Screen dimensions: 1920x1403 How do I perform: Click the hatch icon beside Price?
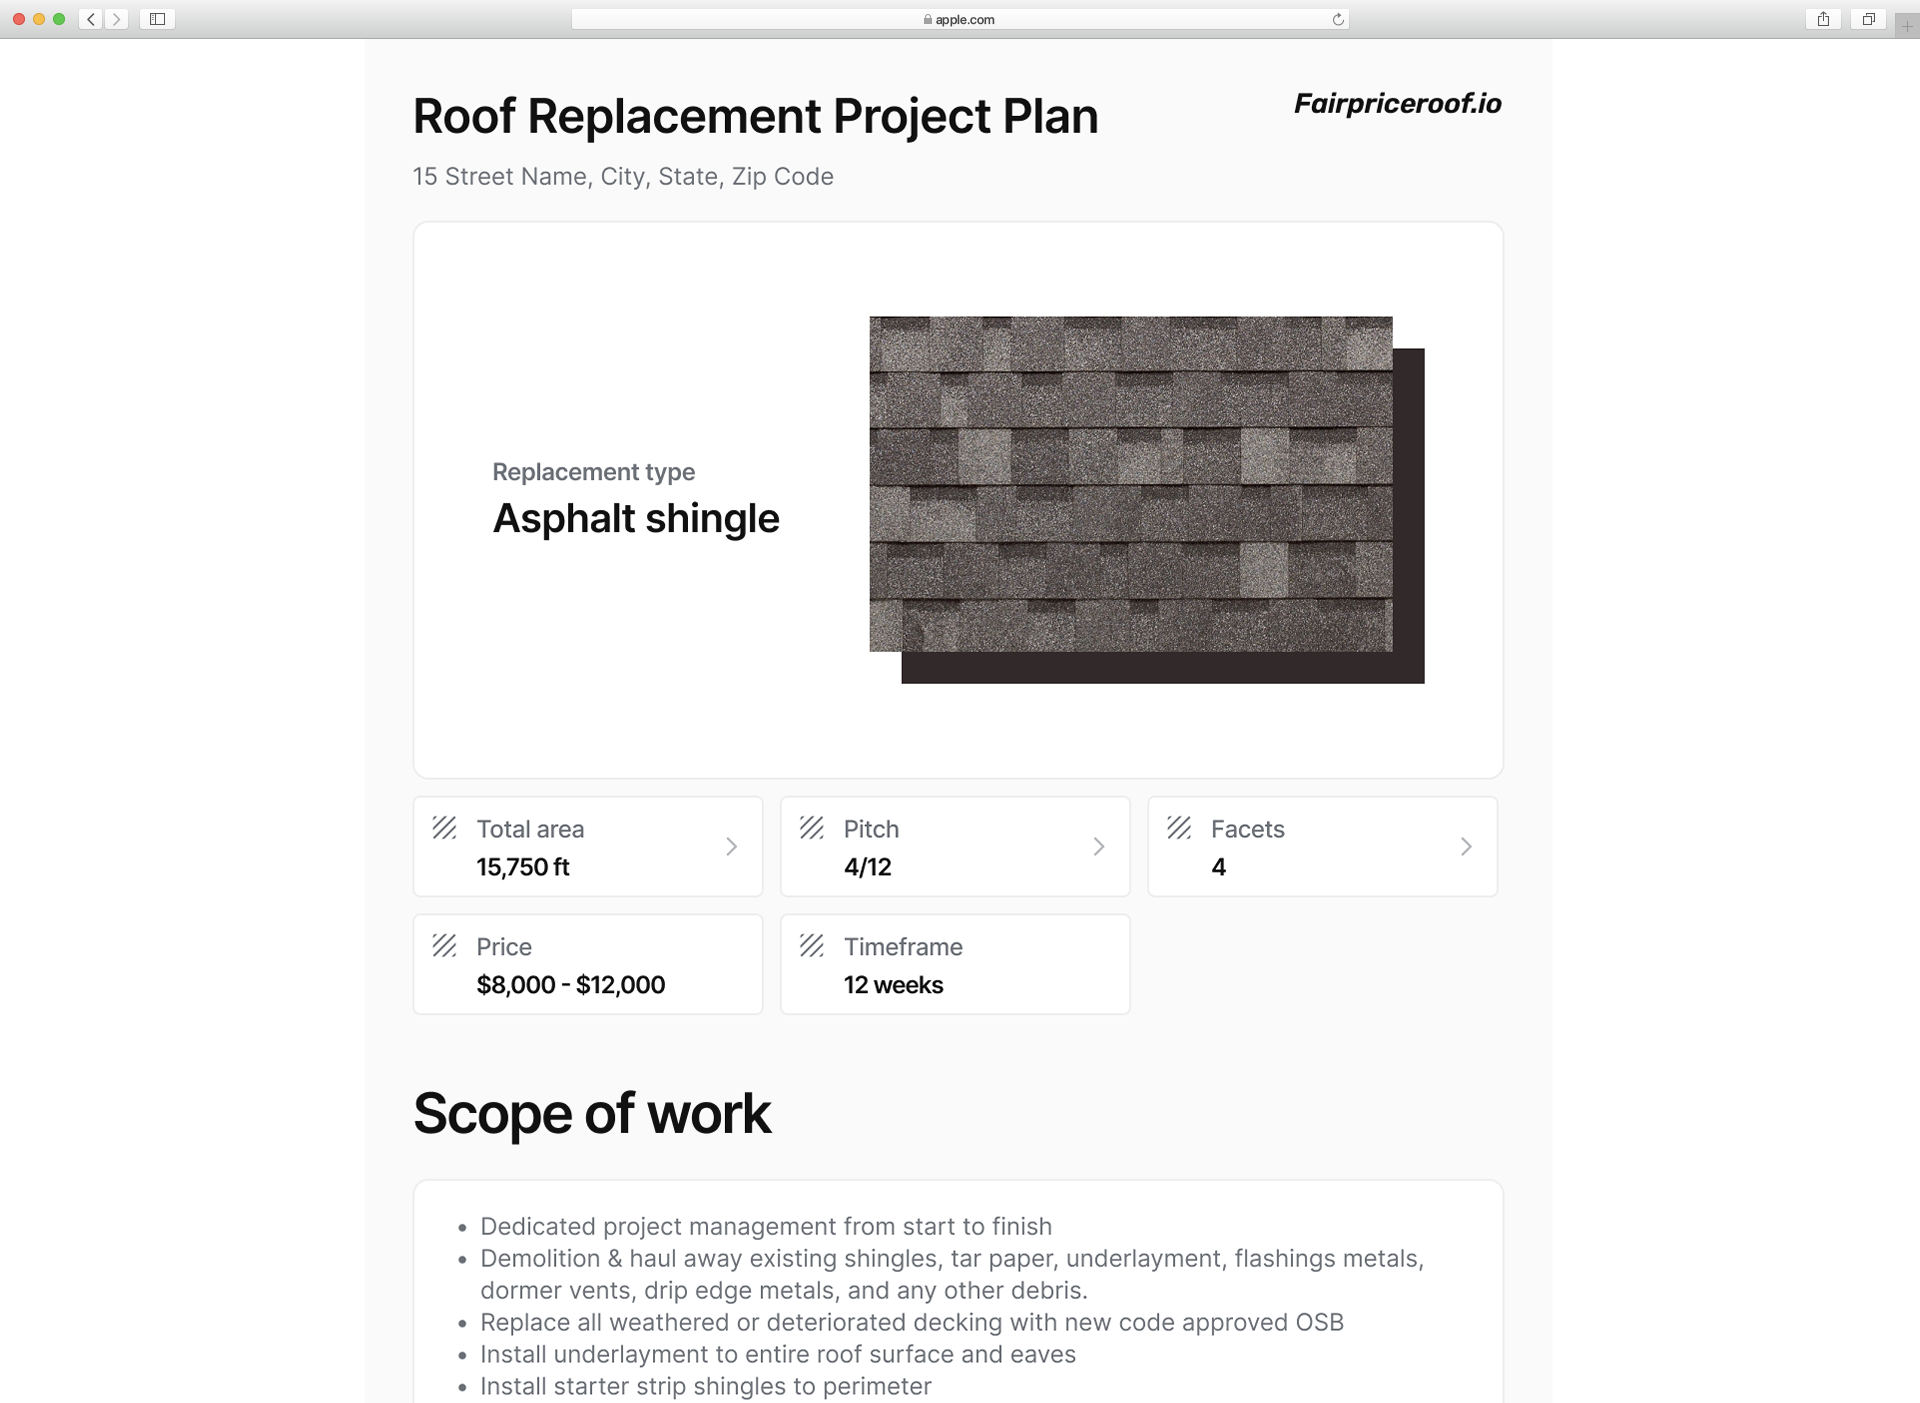[x=444, y=946]
